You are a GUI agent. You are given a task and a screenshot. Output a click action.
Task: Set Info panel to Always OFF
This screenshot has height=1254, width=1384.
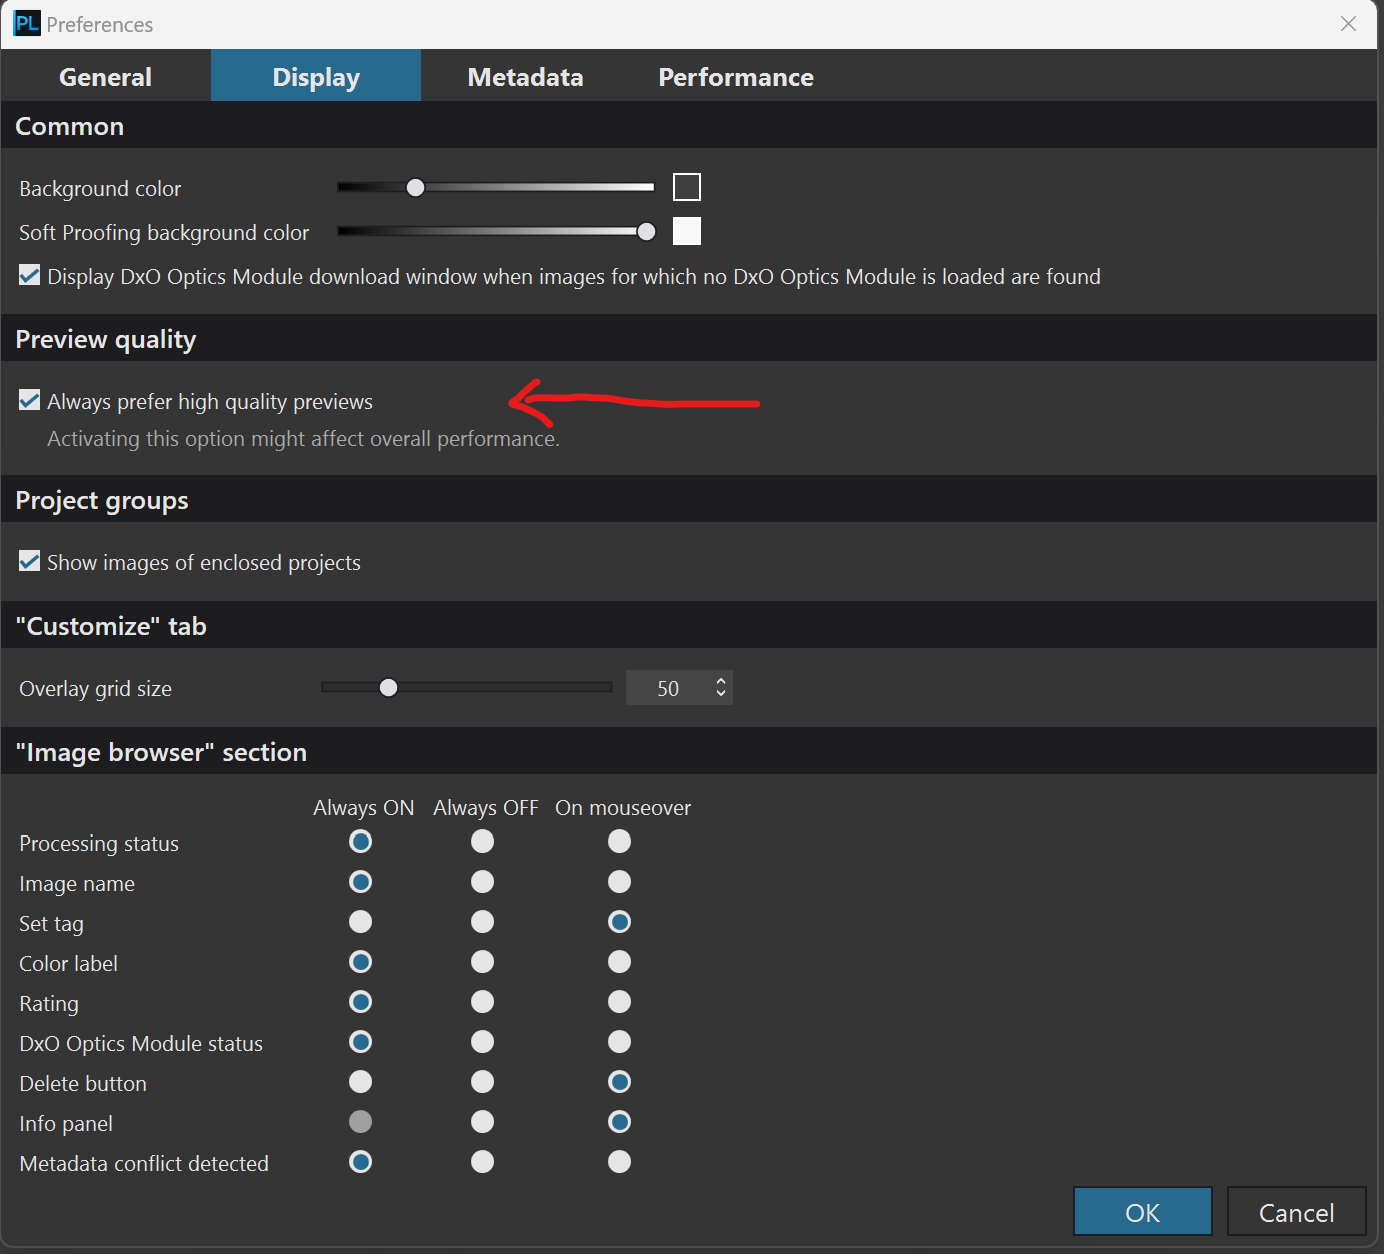483,1122
